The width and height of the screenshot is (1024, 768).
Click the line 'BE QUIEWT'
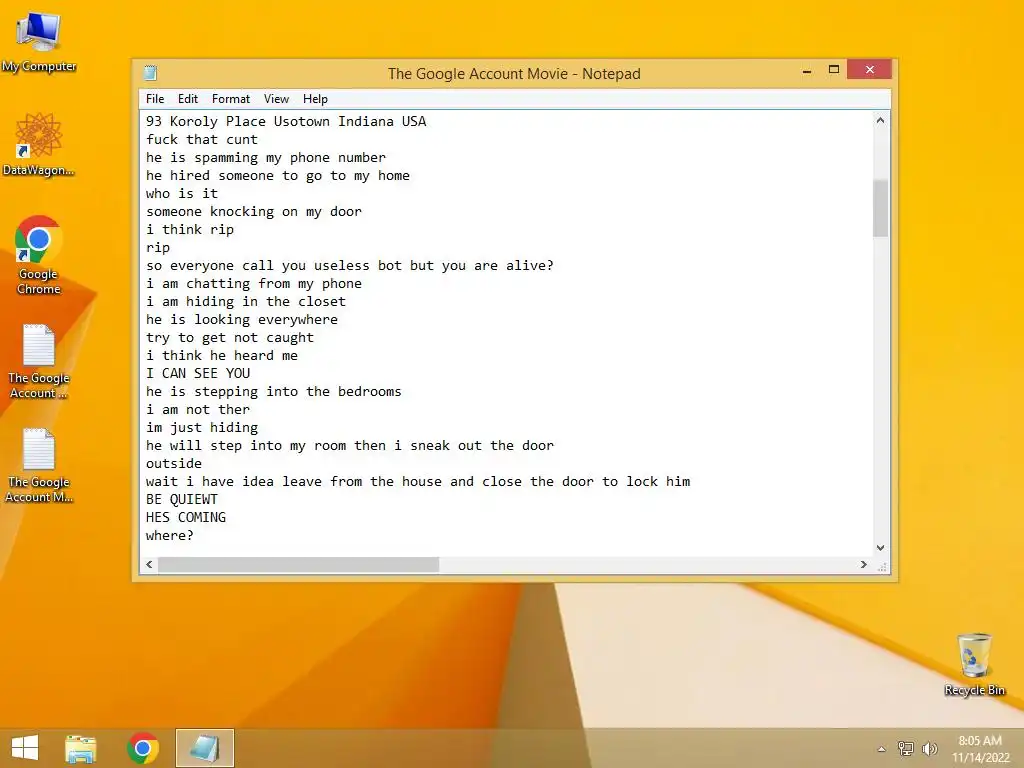point(182,500)
